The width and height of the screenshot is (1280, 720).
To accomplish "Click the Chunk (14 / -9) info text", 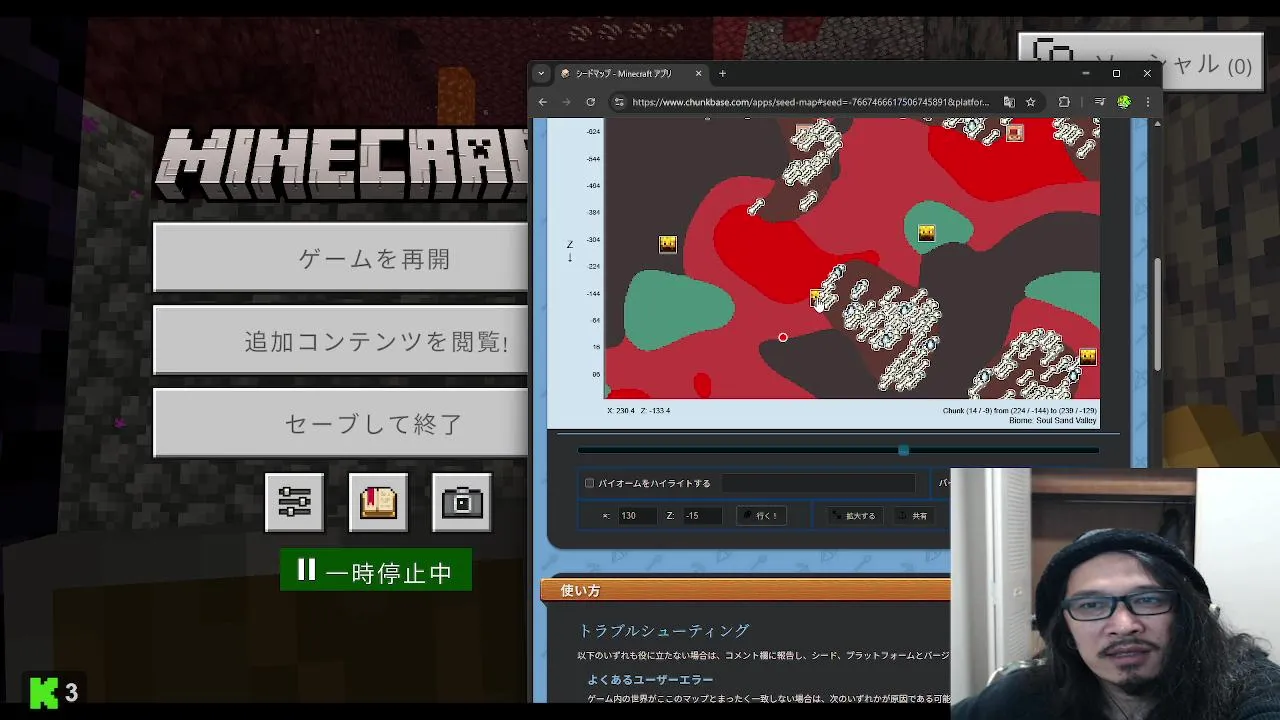I will click(1019, 411).
